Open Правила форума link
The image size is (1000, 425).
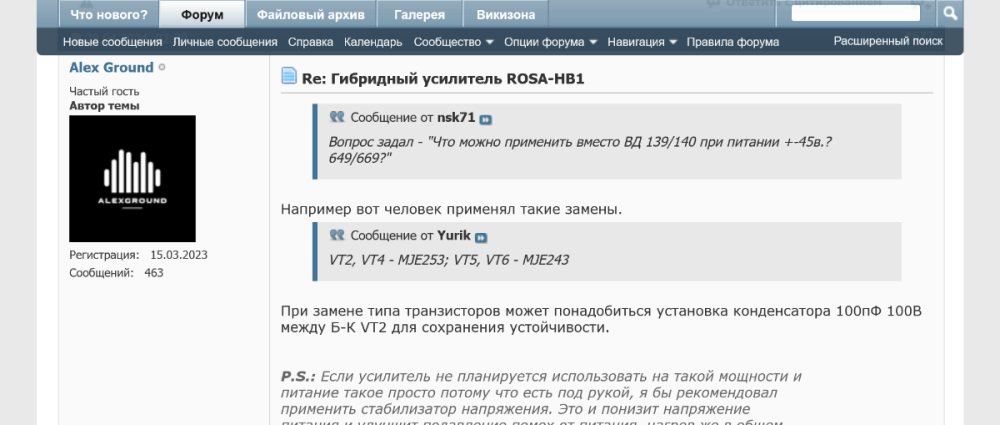point(732,42)
